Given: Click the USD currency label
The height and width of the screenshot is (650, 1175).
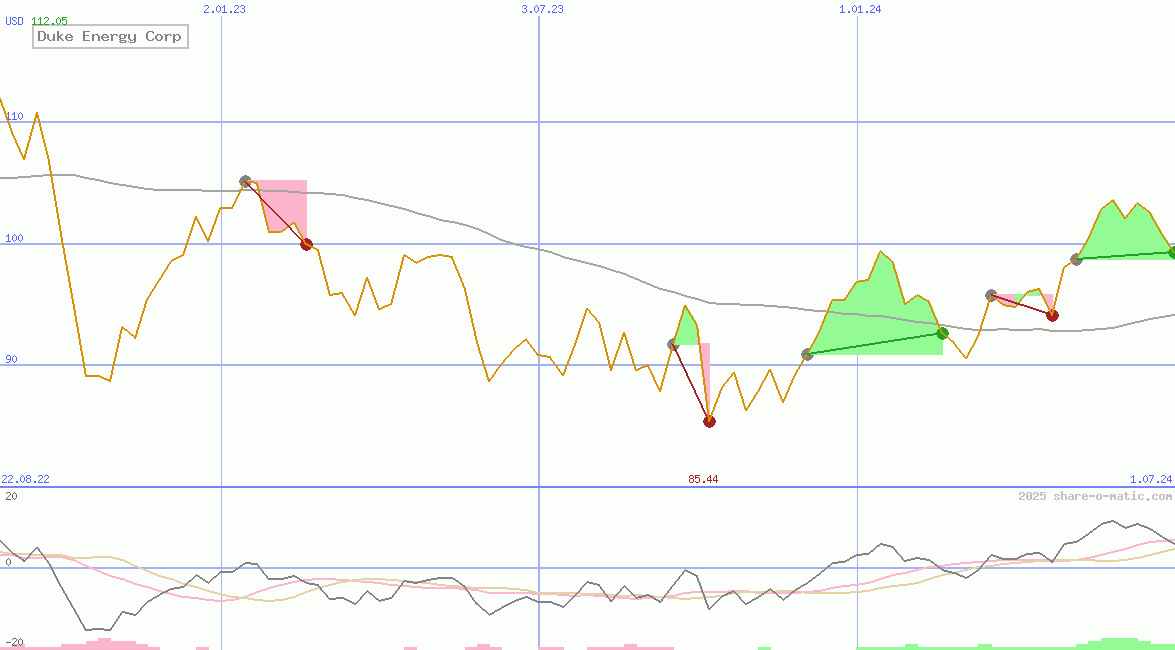Looking at the screenshot, I should coord(14,21).
